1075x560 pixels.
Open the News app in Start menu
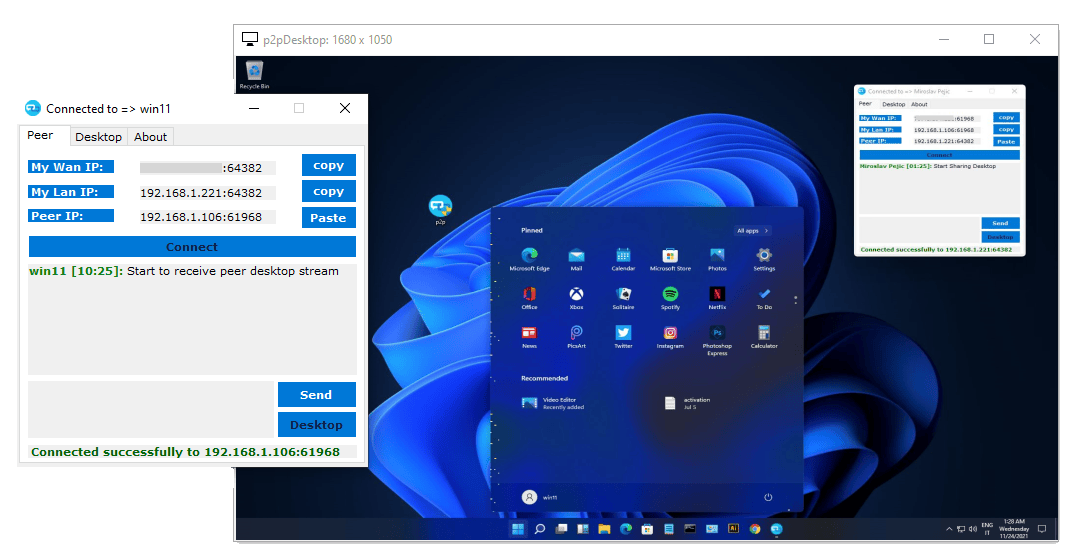tap(529, 337)
